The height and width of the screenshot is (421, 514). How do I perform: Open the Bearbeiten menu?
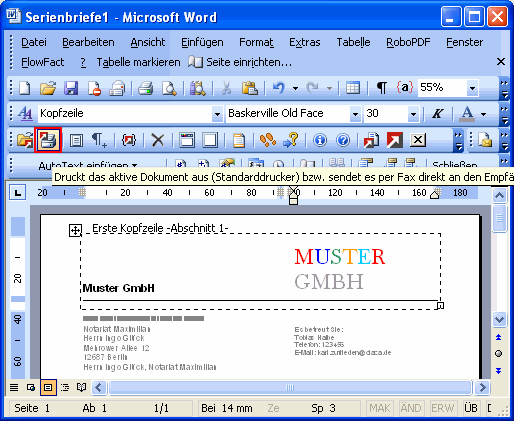point(88,42)
